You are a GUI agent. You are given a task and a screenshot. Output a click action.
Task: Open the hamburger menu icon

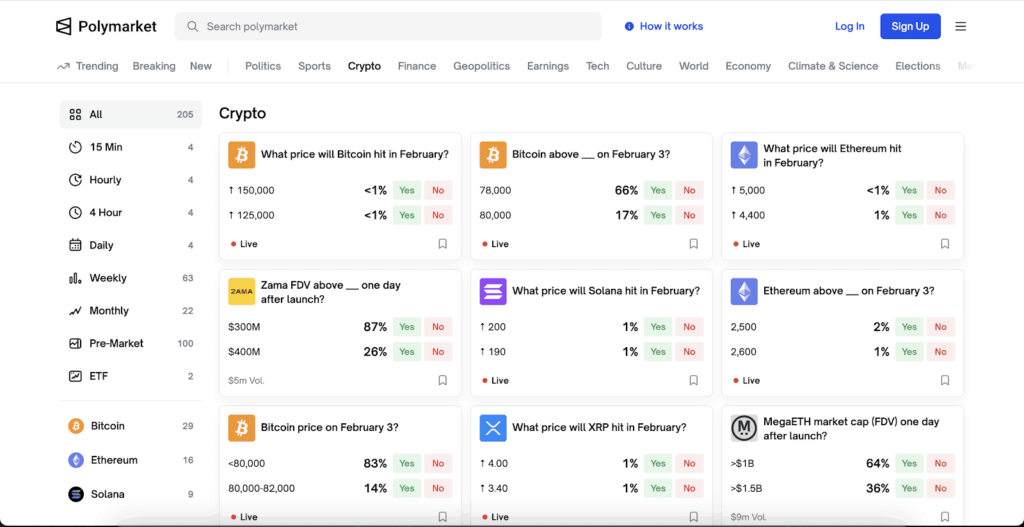pyautogui.click(x=960, y=27)
